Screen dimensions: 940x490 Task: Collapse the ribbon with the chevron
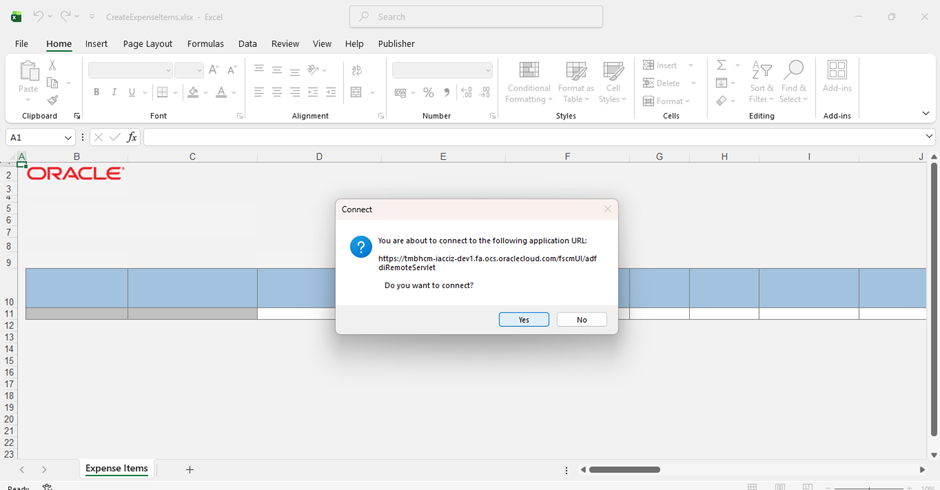925,113
